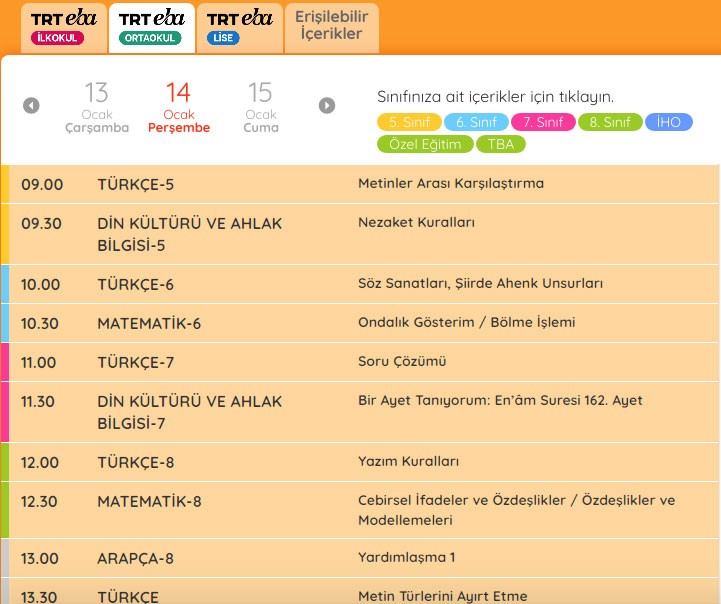Image resolution: width=721 pixels, height=604 pixels.
Task: Open the Erişilebilir İçerikler tab
Action: click(332, 27)
